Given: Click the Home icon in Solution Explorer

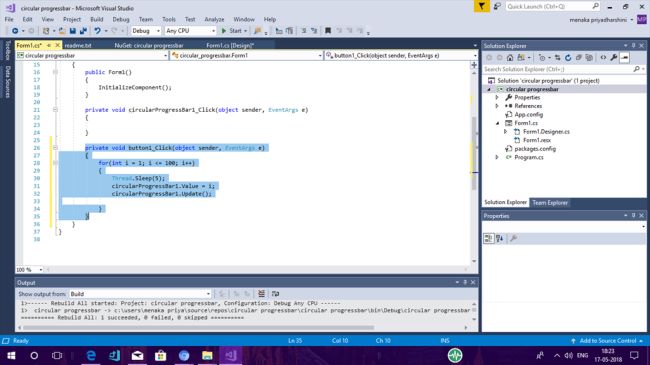Looking at the screenshot, I should (x=510, y=58).
